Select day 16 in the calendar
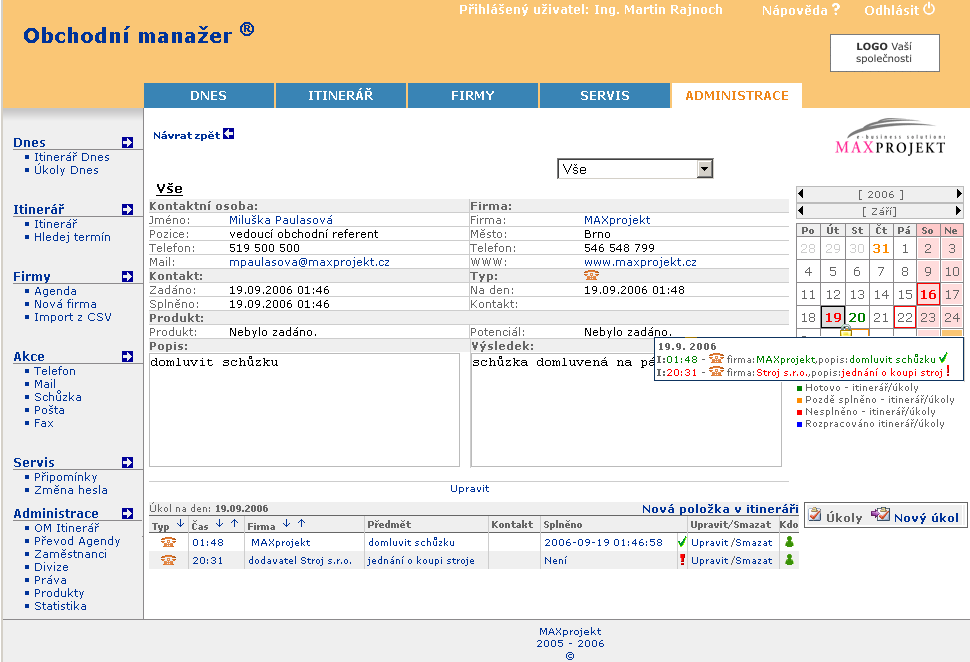Screen dimensions: 970x662 (x=928, y=294)
